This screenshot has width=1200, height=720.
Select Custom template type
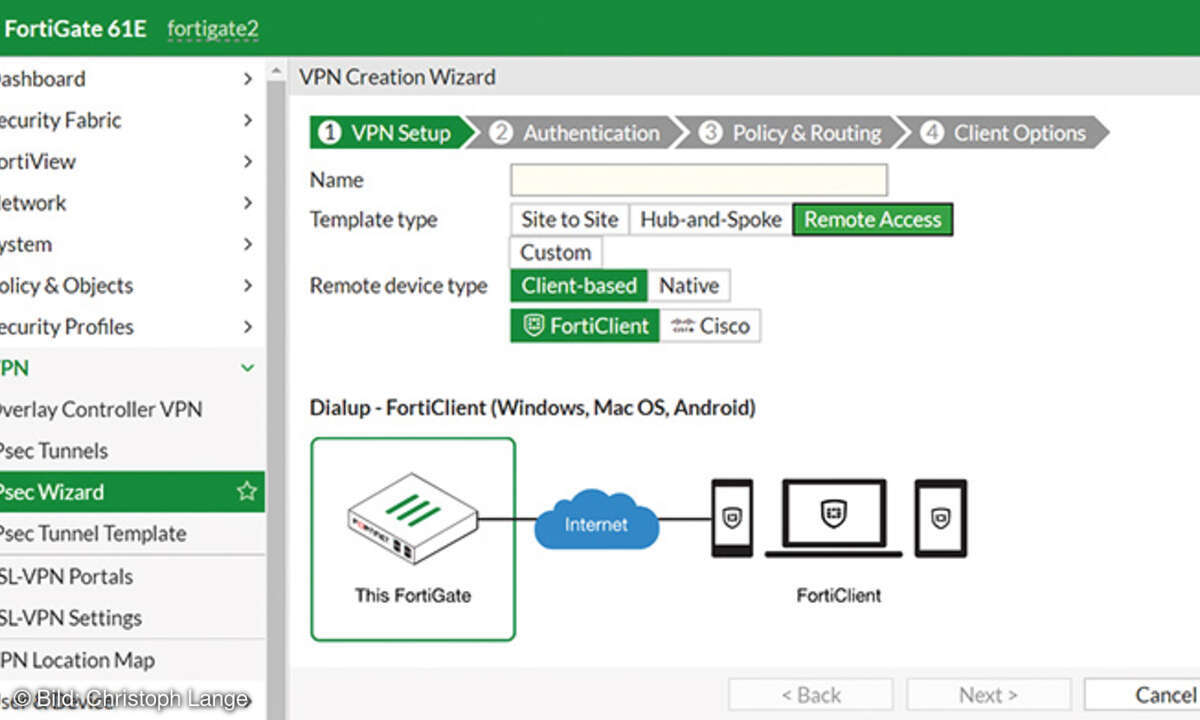point(555,253)
